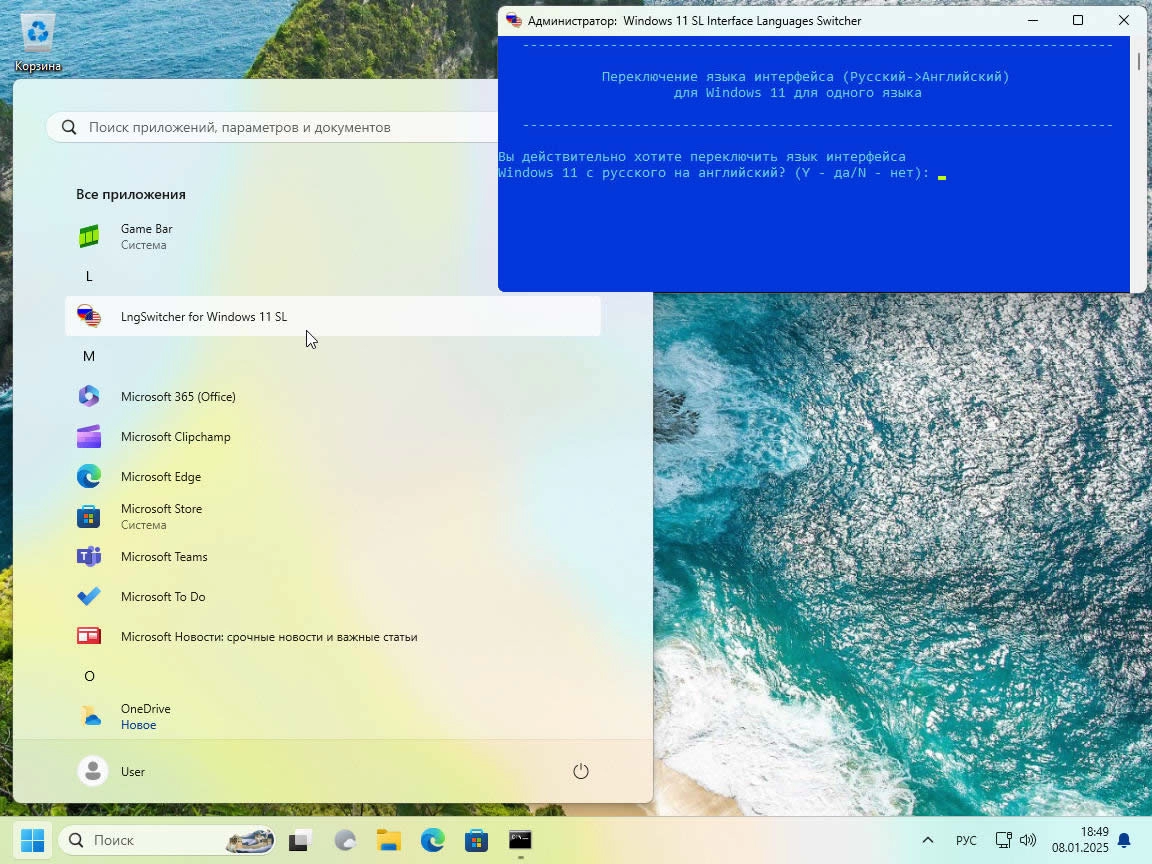Click the 'Все приложения' heading
Viewport: 1152px width, 864px height.
(x=131, y=195)
